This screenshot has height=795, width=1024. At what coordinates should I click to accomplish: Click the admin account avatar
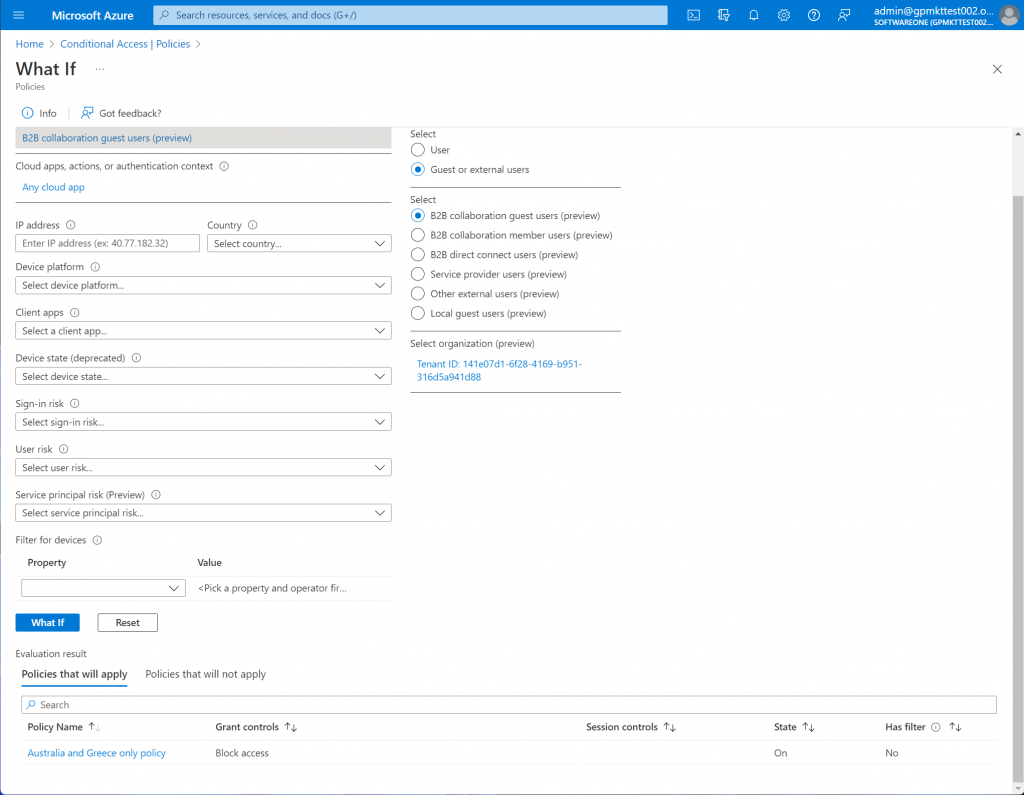1009,15
